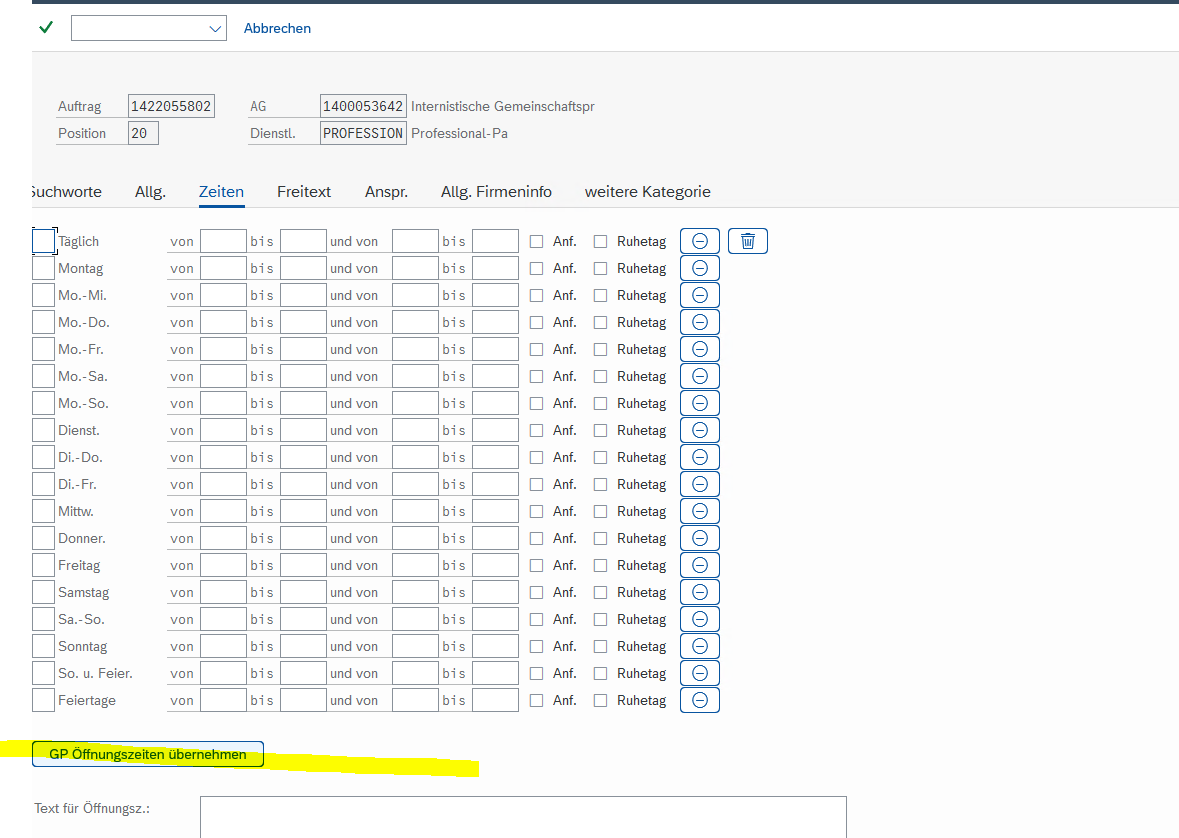Click second 'von' field for Feiertage
This screenshot has height=838, width=1179.
tap(415, 700)
